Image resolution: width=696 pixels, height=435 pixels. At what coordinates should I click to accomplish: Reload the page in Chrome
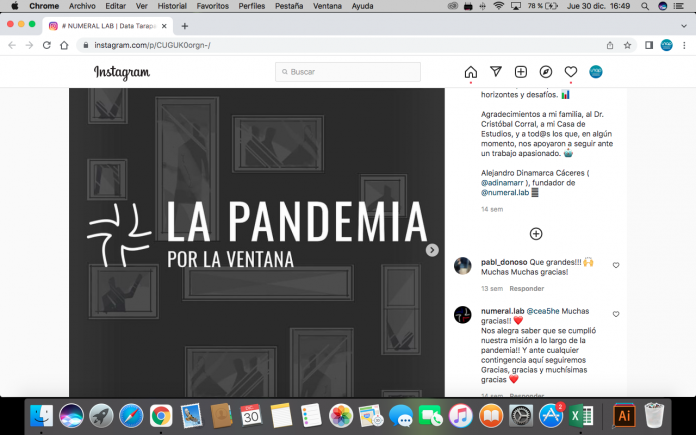(x=47, y=45)
